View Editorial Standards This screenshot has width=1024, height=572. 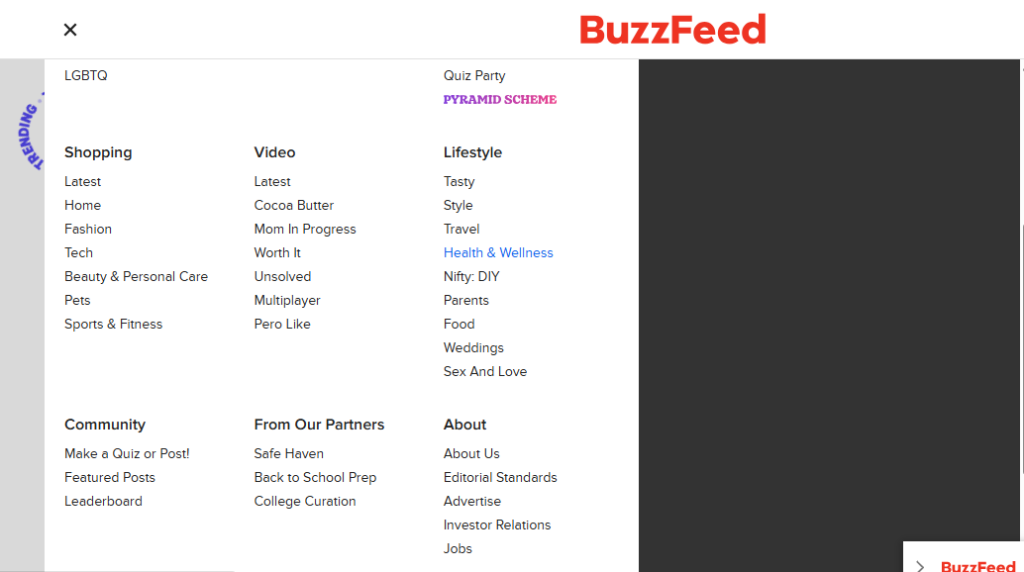click(500, 478)
